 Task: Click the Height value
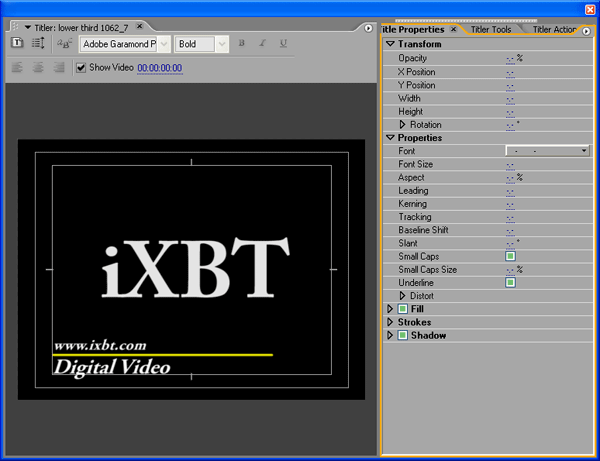tap(510, 112)
